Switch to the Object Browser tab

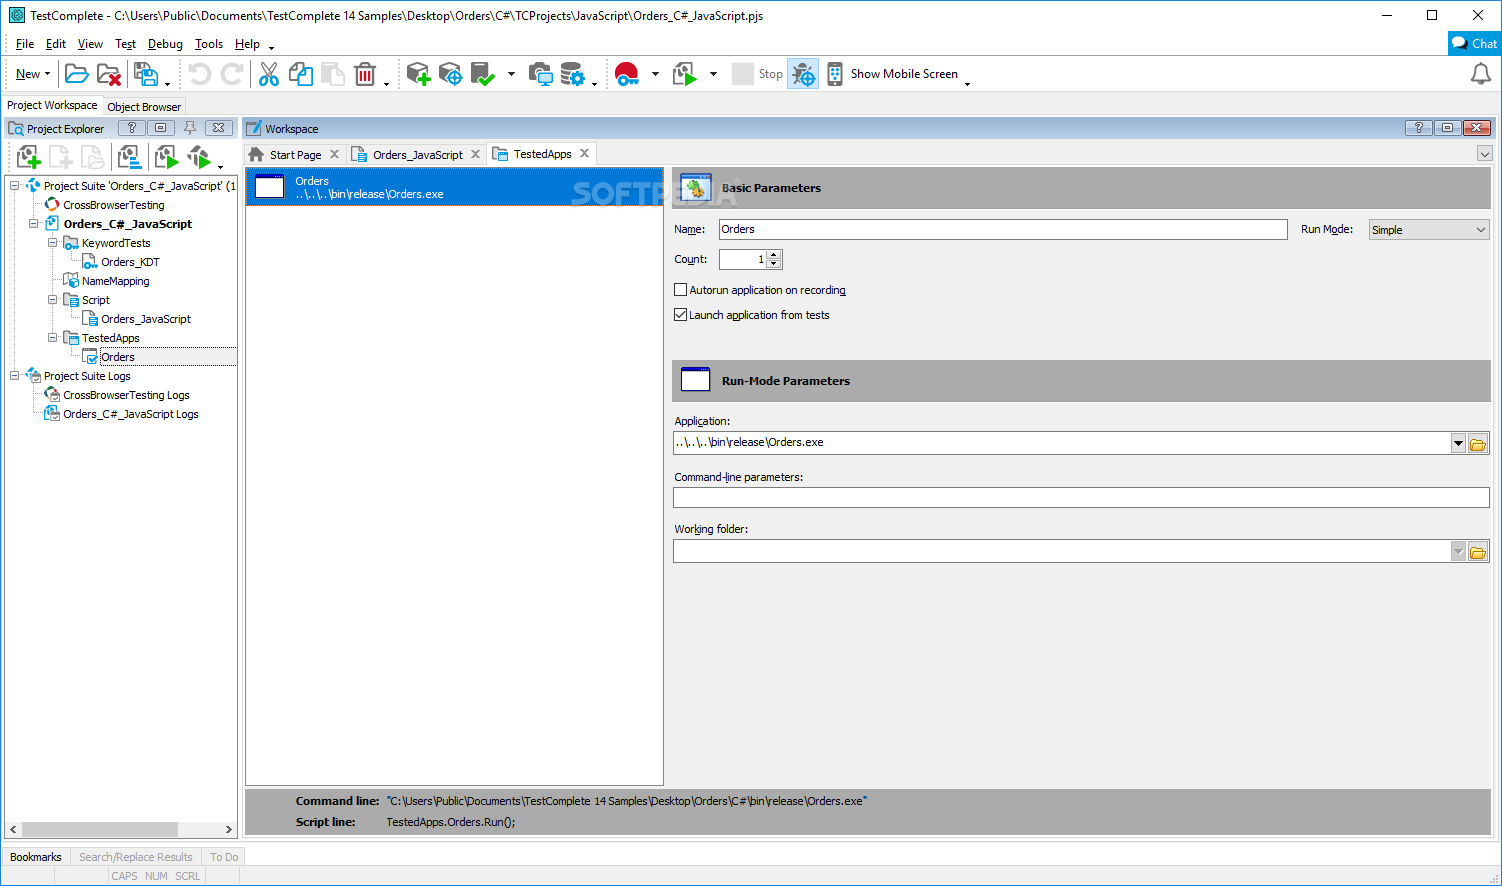pos(144,107)
